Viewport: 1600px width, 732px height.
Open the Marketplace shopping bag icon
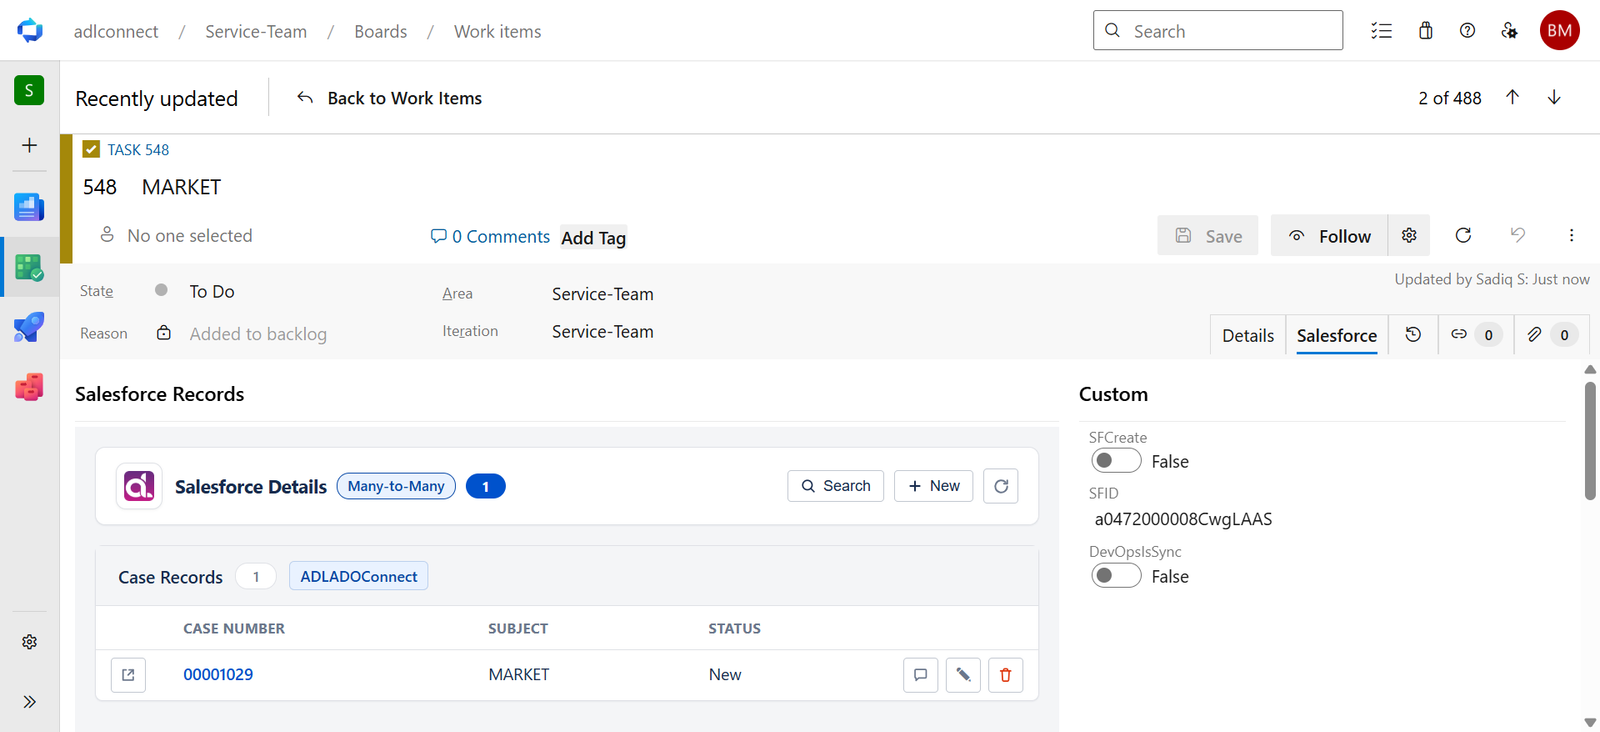[x=1425, y=31]
